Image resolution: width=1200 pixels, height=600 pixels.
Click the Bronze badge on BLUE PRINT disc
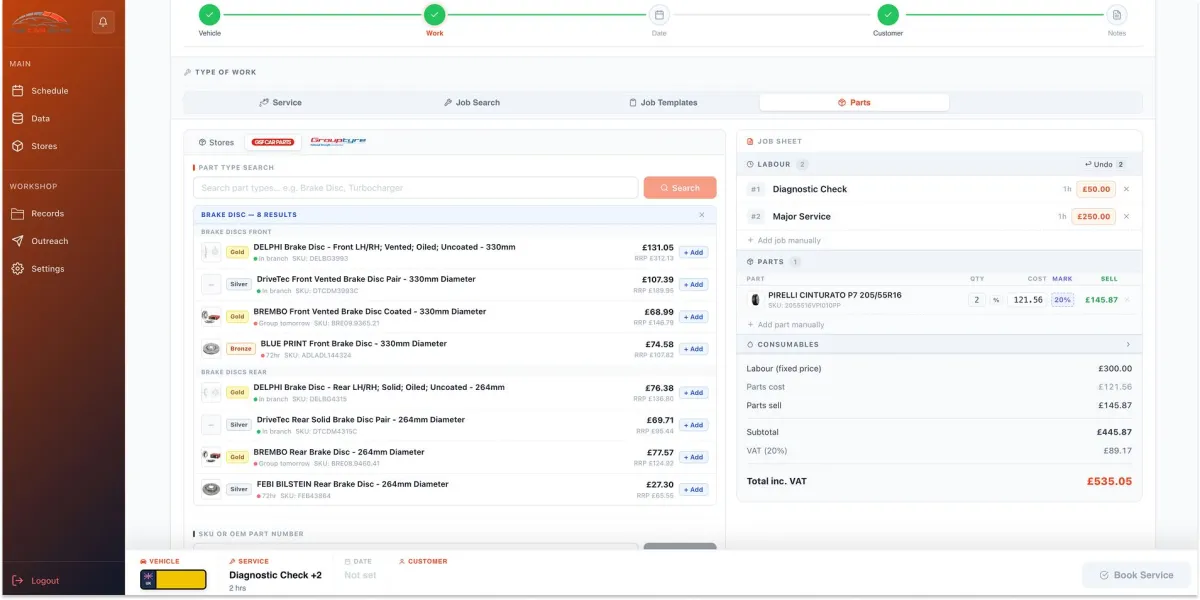[240, 349]
